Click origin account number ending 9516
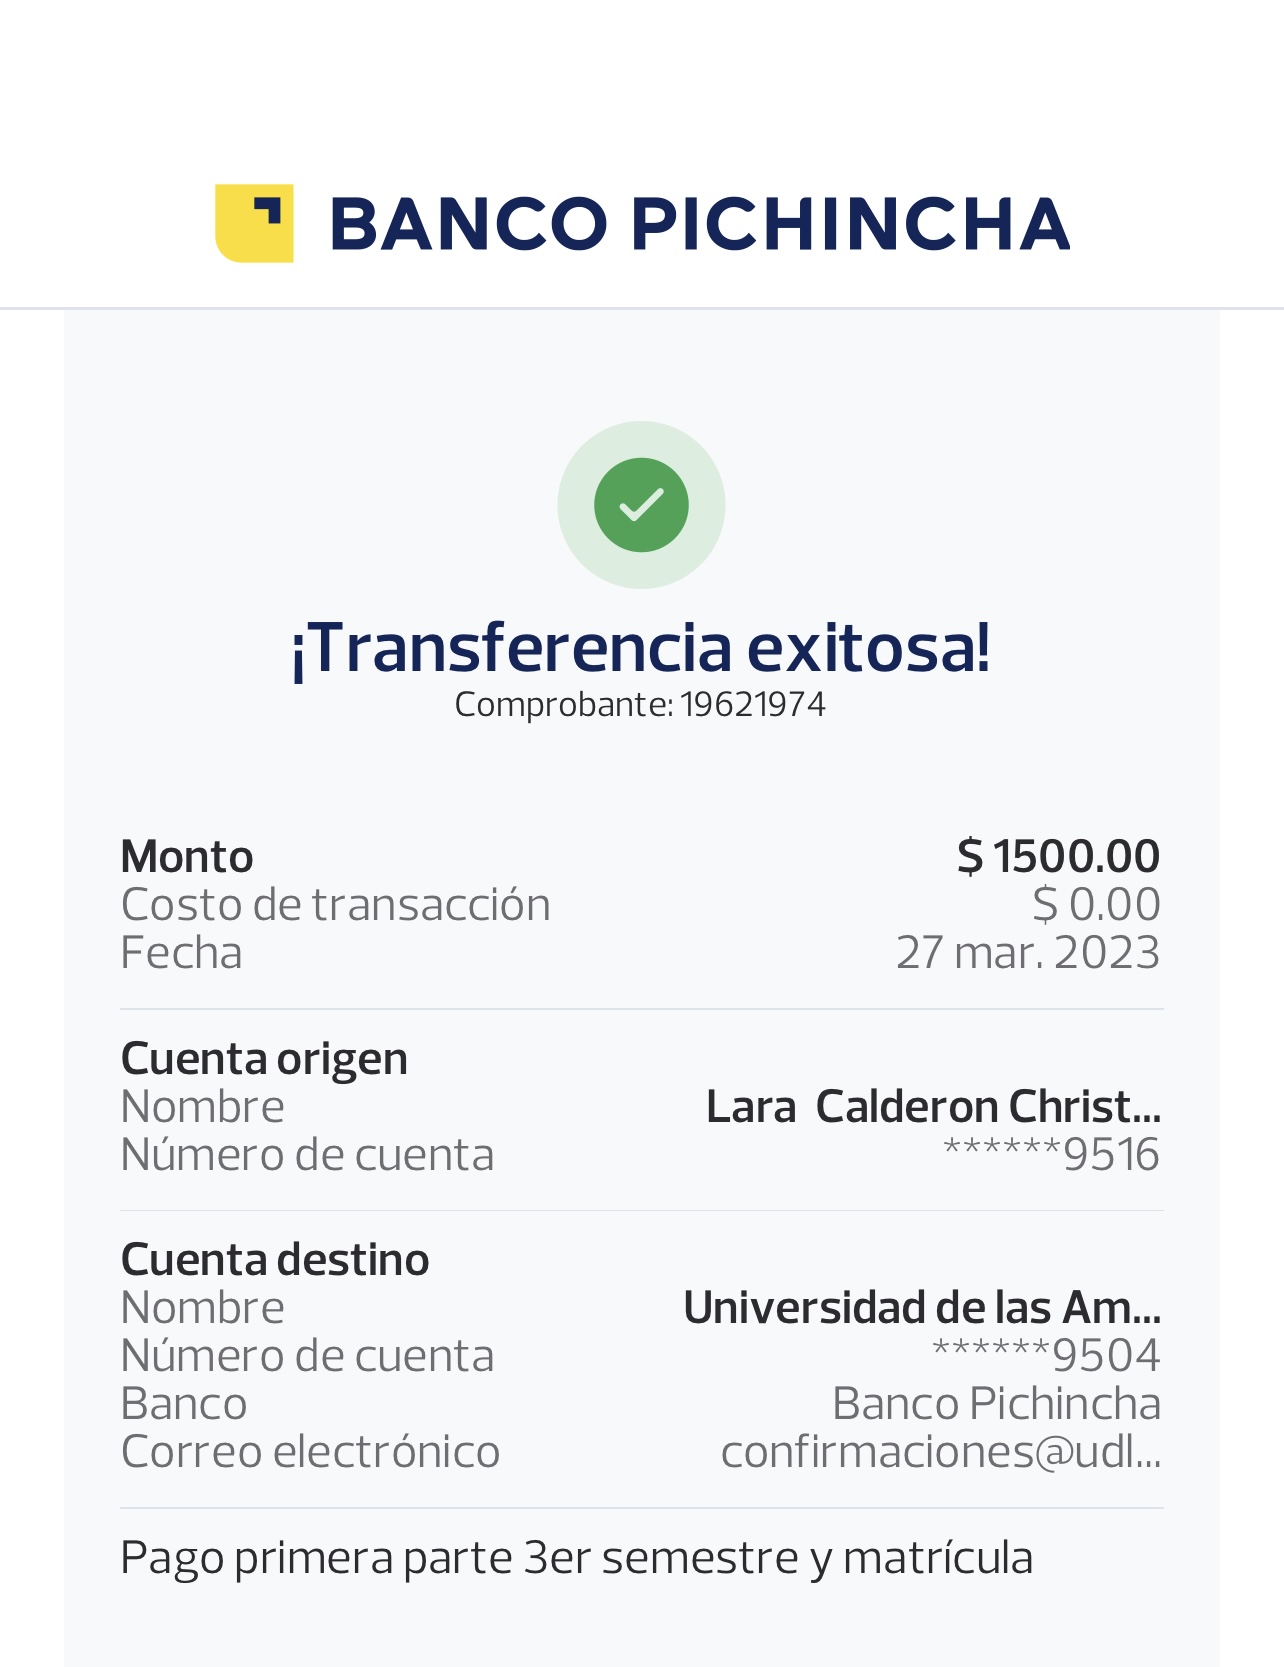The width and height of the screenshot is (1284, 1667). coord(1051,1155)
